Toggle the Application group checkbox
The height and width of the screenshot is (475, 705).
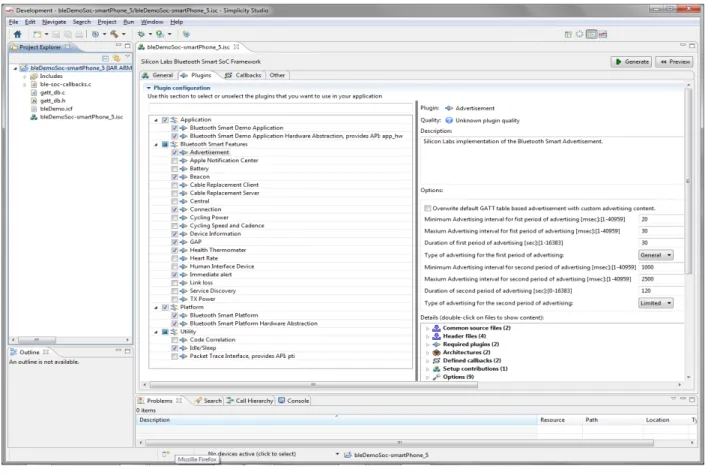165,120
